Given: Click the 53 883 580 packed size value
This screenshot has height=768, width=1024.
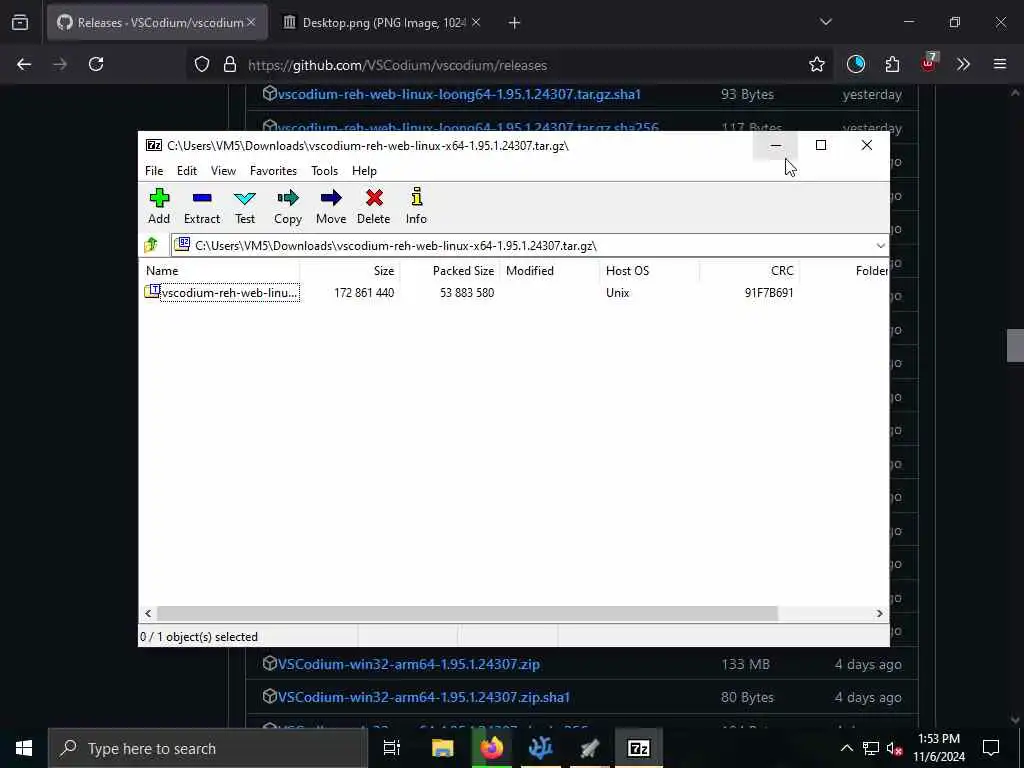Looking at the screenshot, I should coord(466,293).
